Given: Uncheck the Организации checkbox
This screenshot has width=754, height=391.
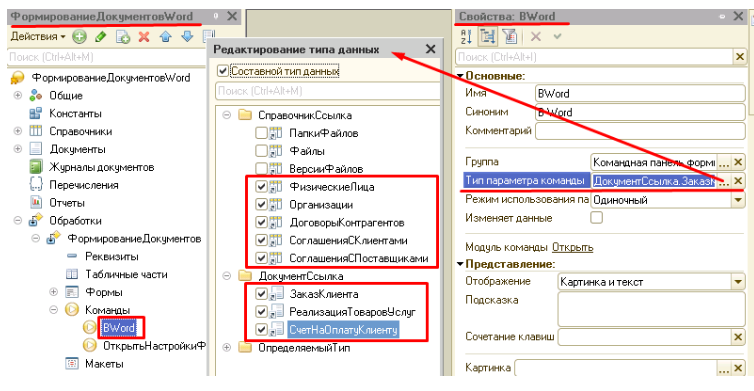Looking at the screenshot, I should coord(261,204).
